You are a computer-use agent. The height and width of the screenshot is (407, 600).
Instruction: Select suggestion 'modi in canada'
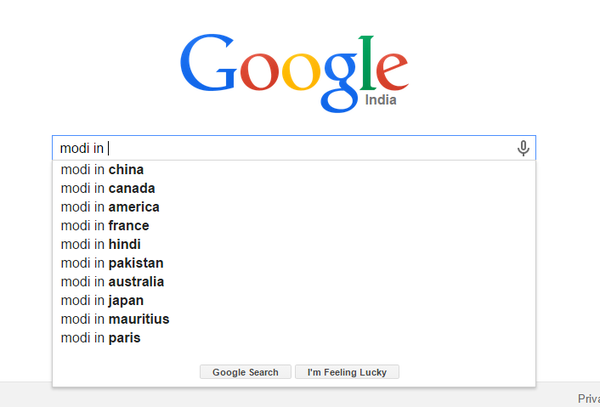click(294, 188)
